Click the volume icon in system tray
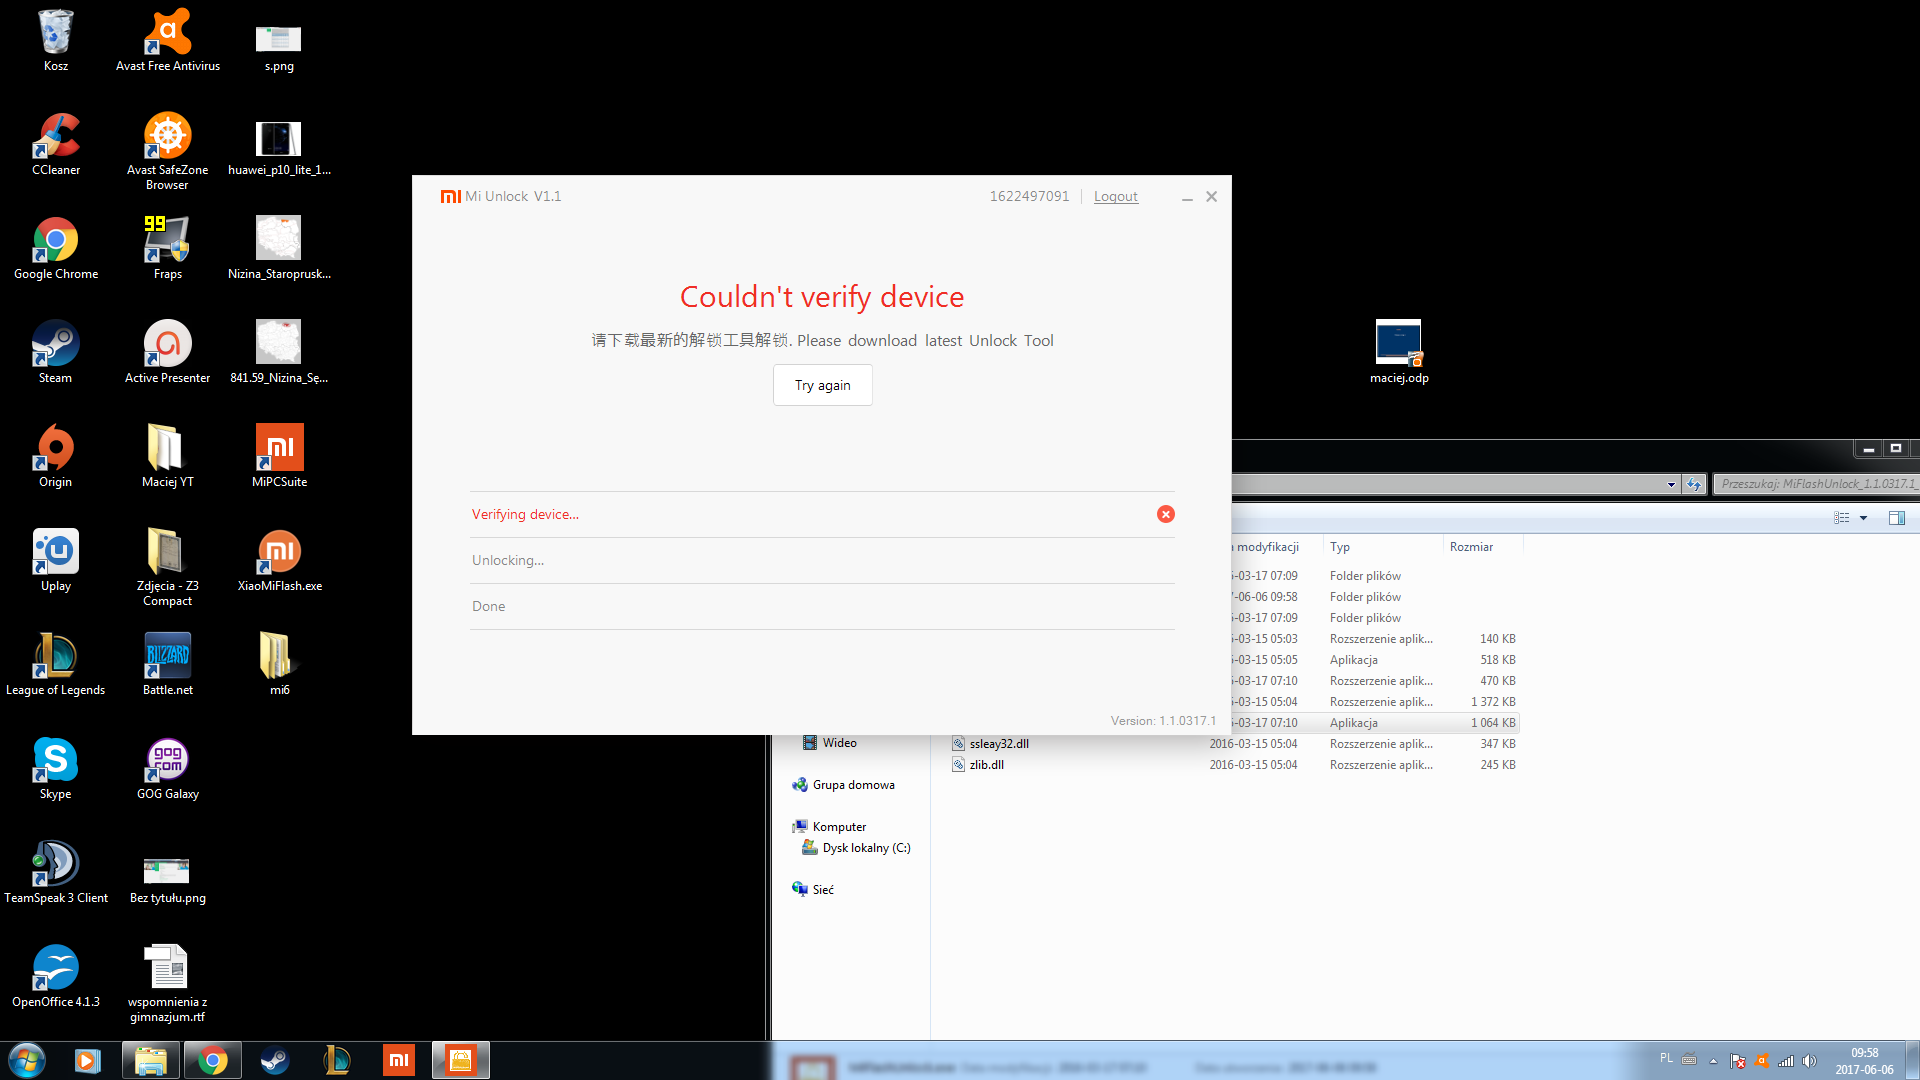1920x1080 pixels. pyautogui.click(x=1809, y=1061)
